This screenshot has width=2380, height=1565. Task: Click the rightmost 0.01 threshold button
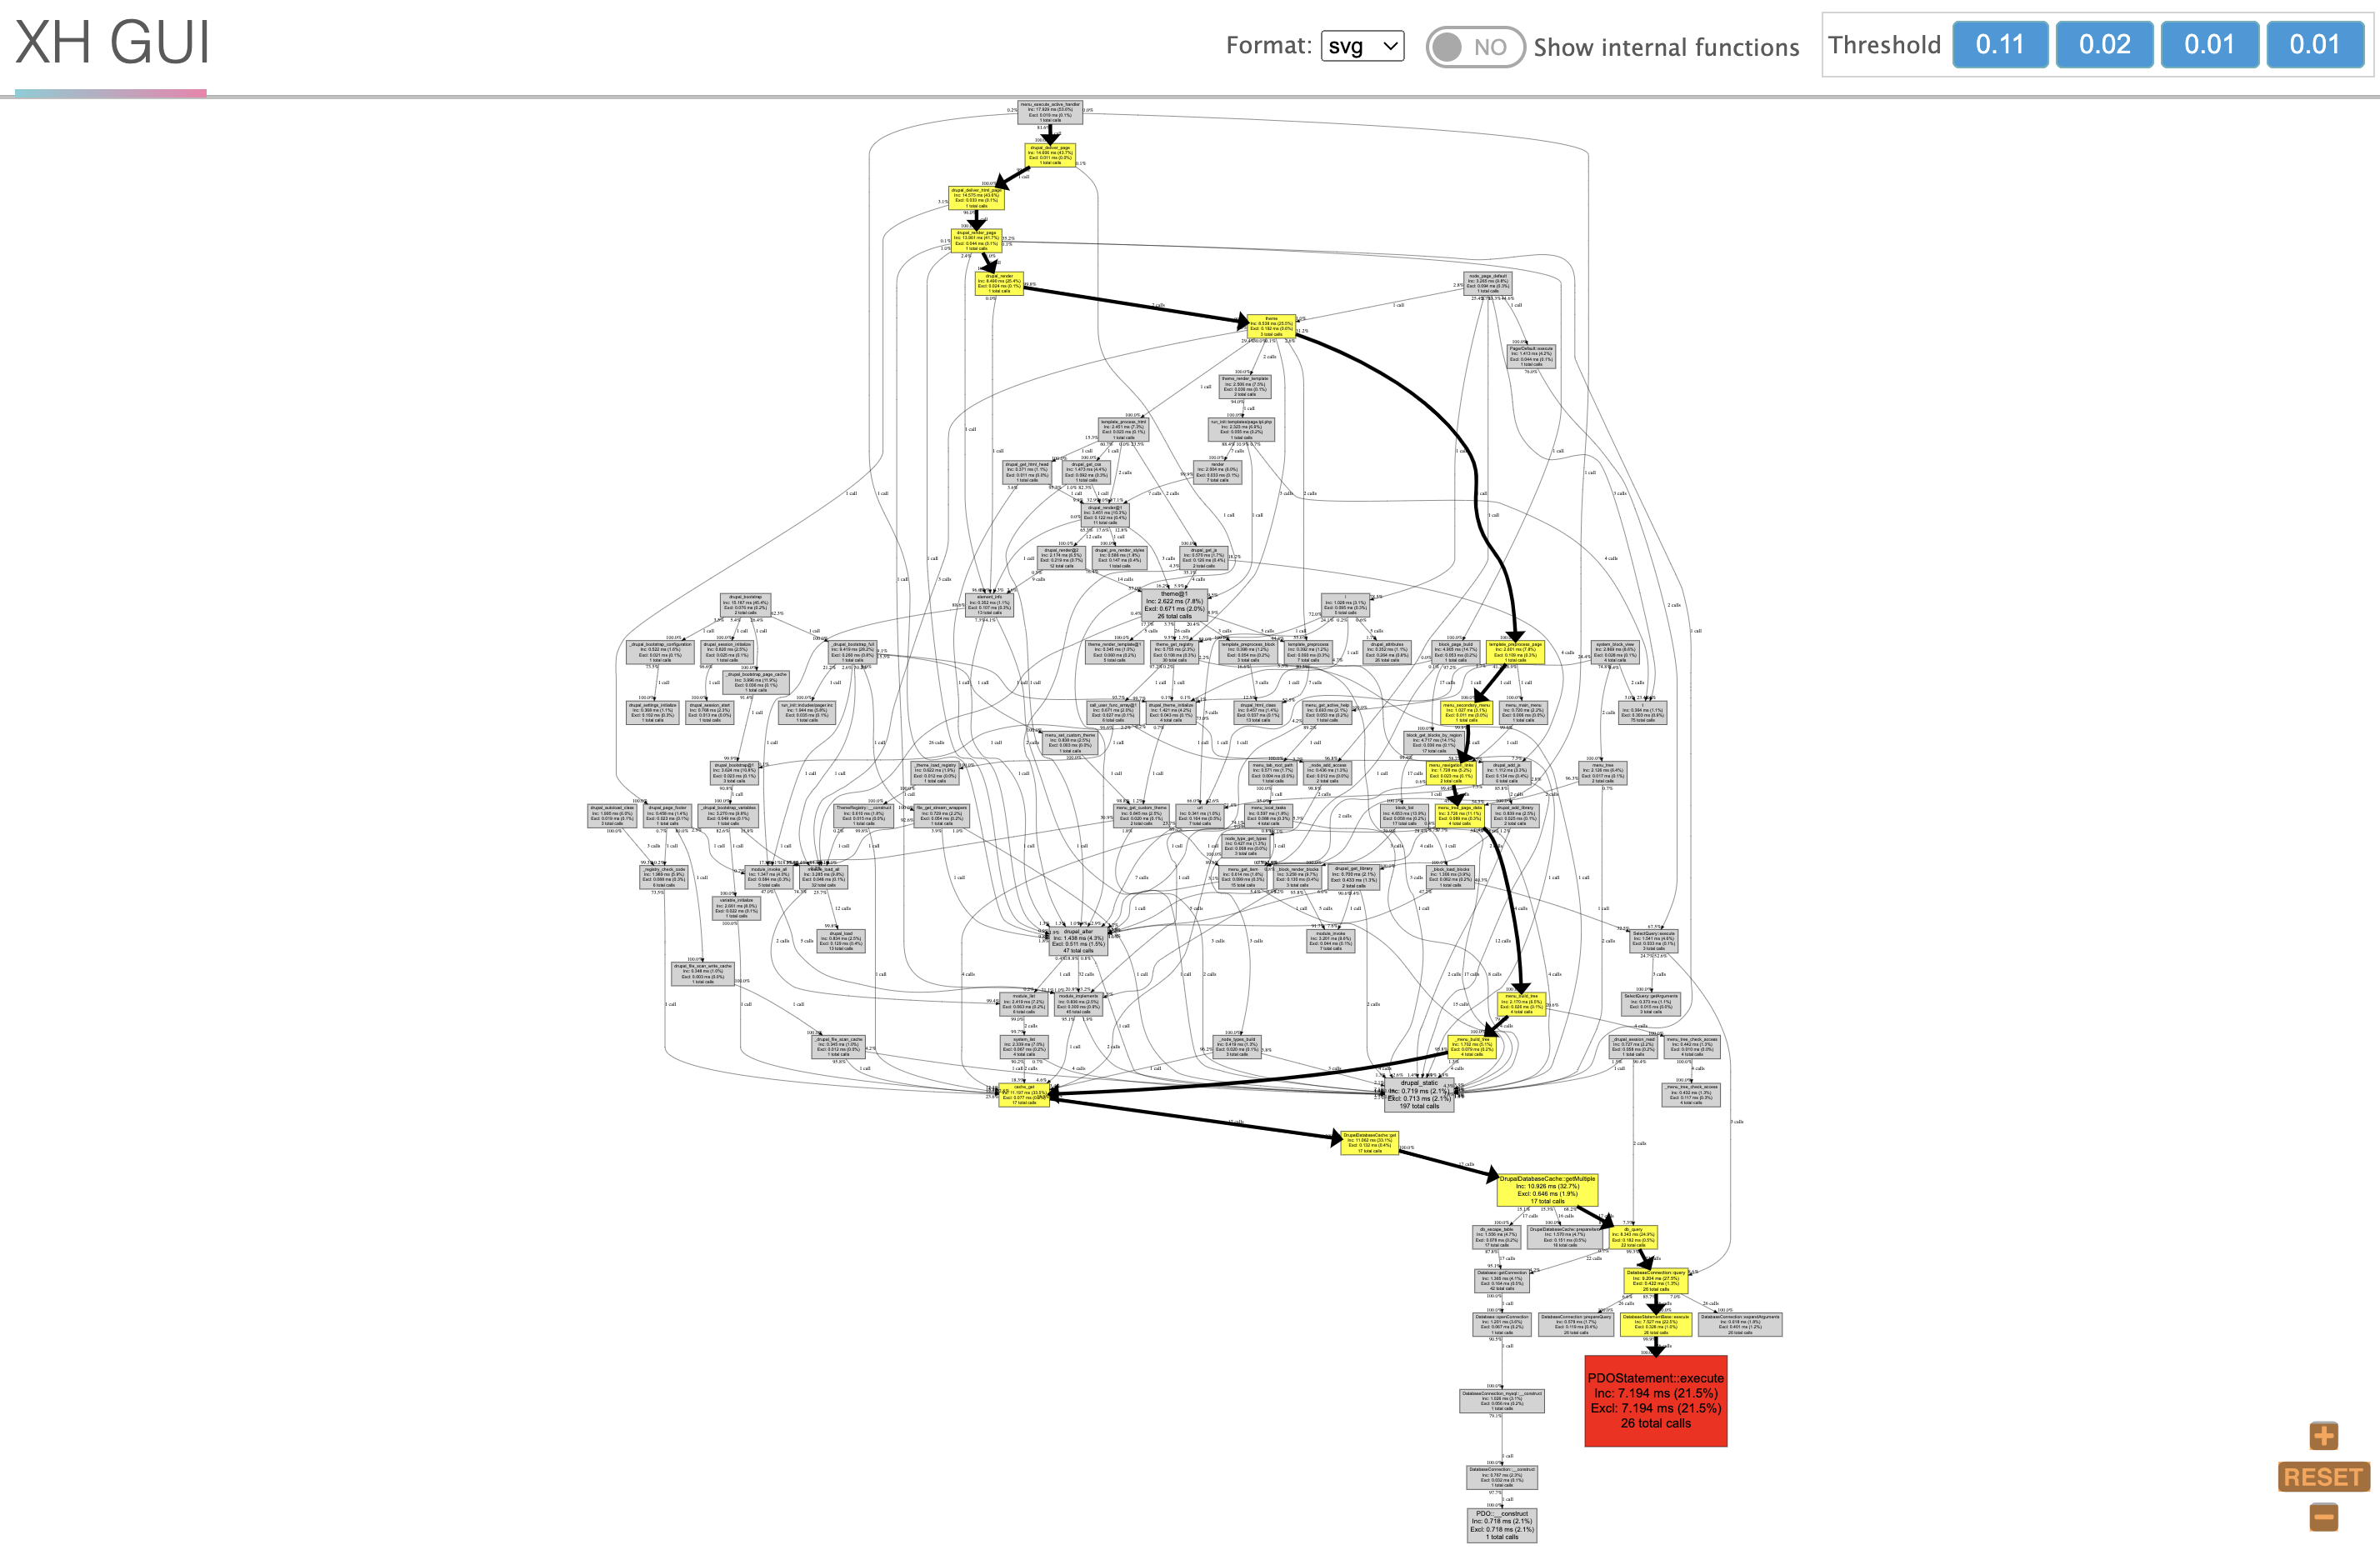(x=2314, y=45)
